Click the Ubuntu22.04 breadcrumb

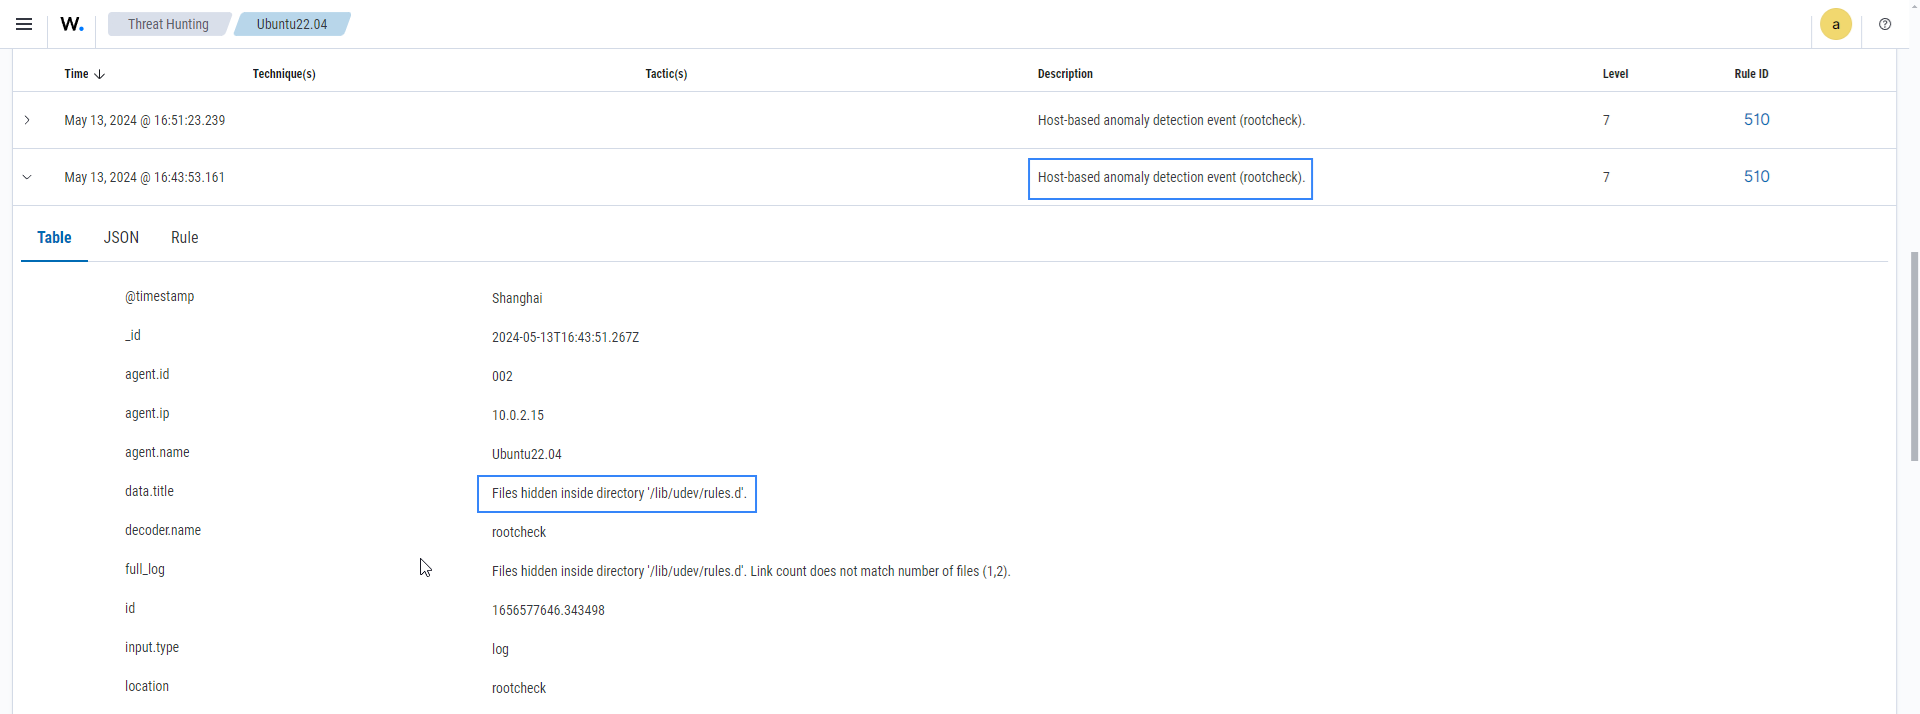coord(291,24)
